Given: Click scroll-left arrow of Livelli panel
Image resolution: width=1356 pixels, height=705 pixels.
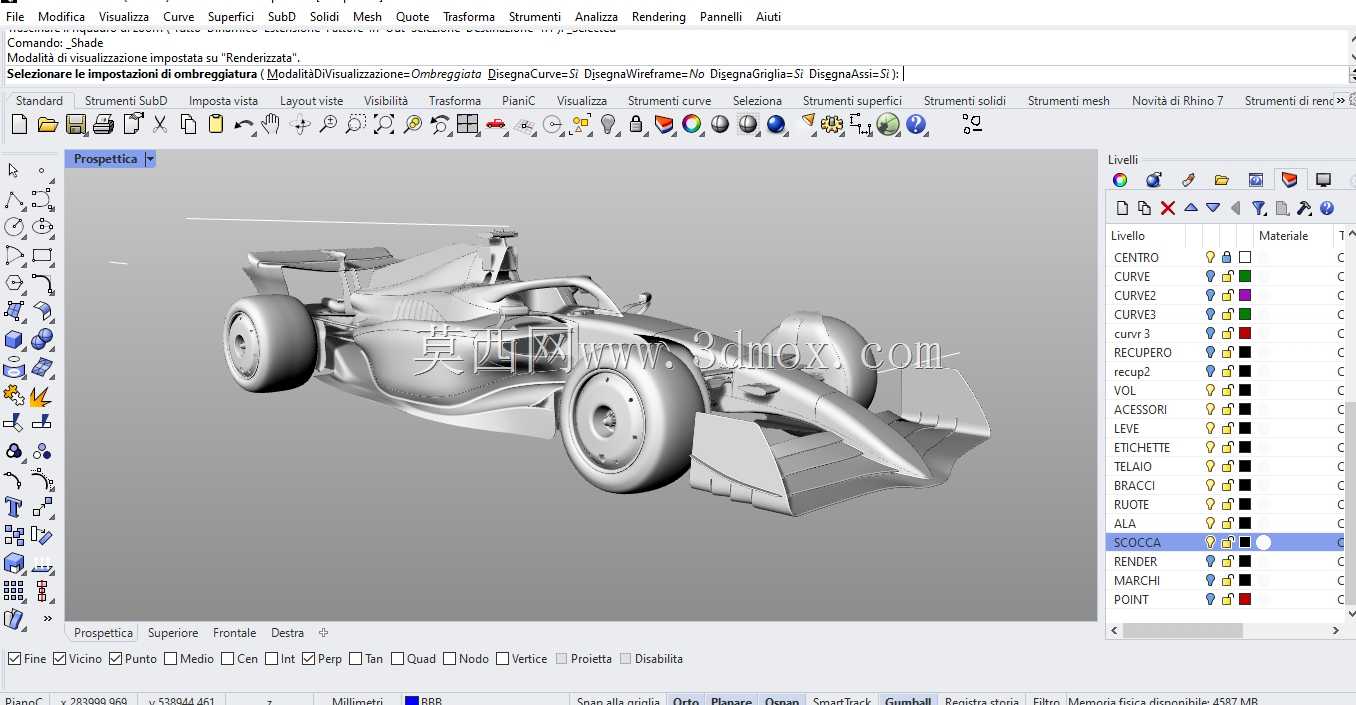Looking at the screenshot, I should coord(1112,631).
